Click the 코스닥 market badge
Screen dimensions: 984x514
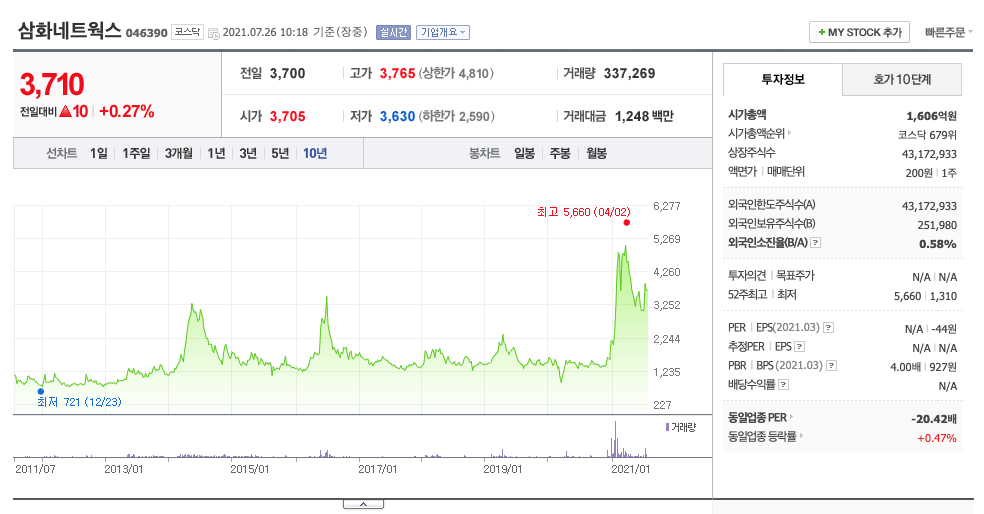click(x=187, y=31)
